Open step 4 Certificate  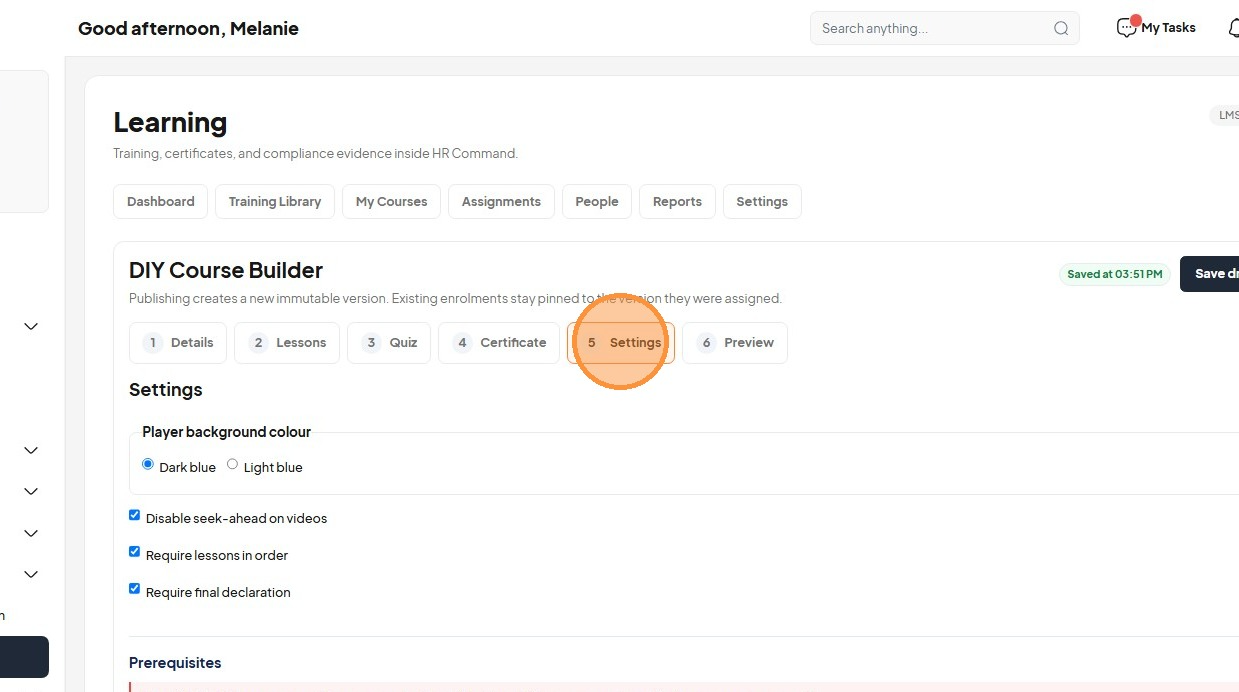[x=499, y=342]
